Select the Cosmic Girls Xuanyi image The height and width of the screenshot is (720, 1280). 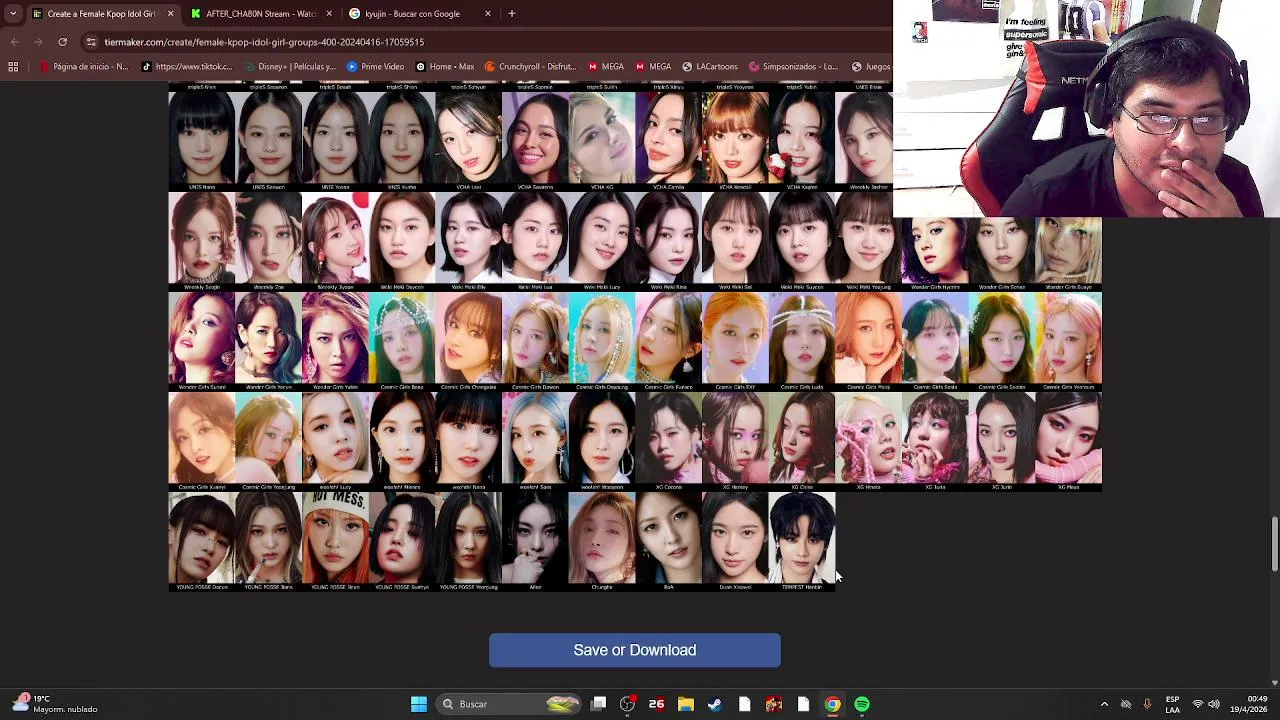(x=202, y=441)
